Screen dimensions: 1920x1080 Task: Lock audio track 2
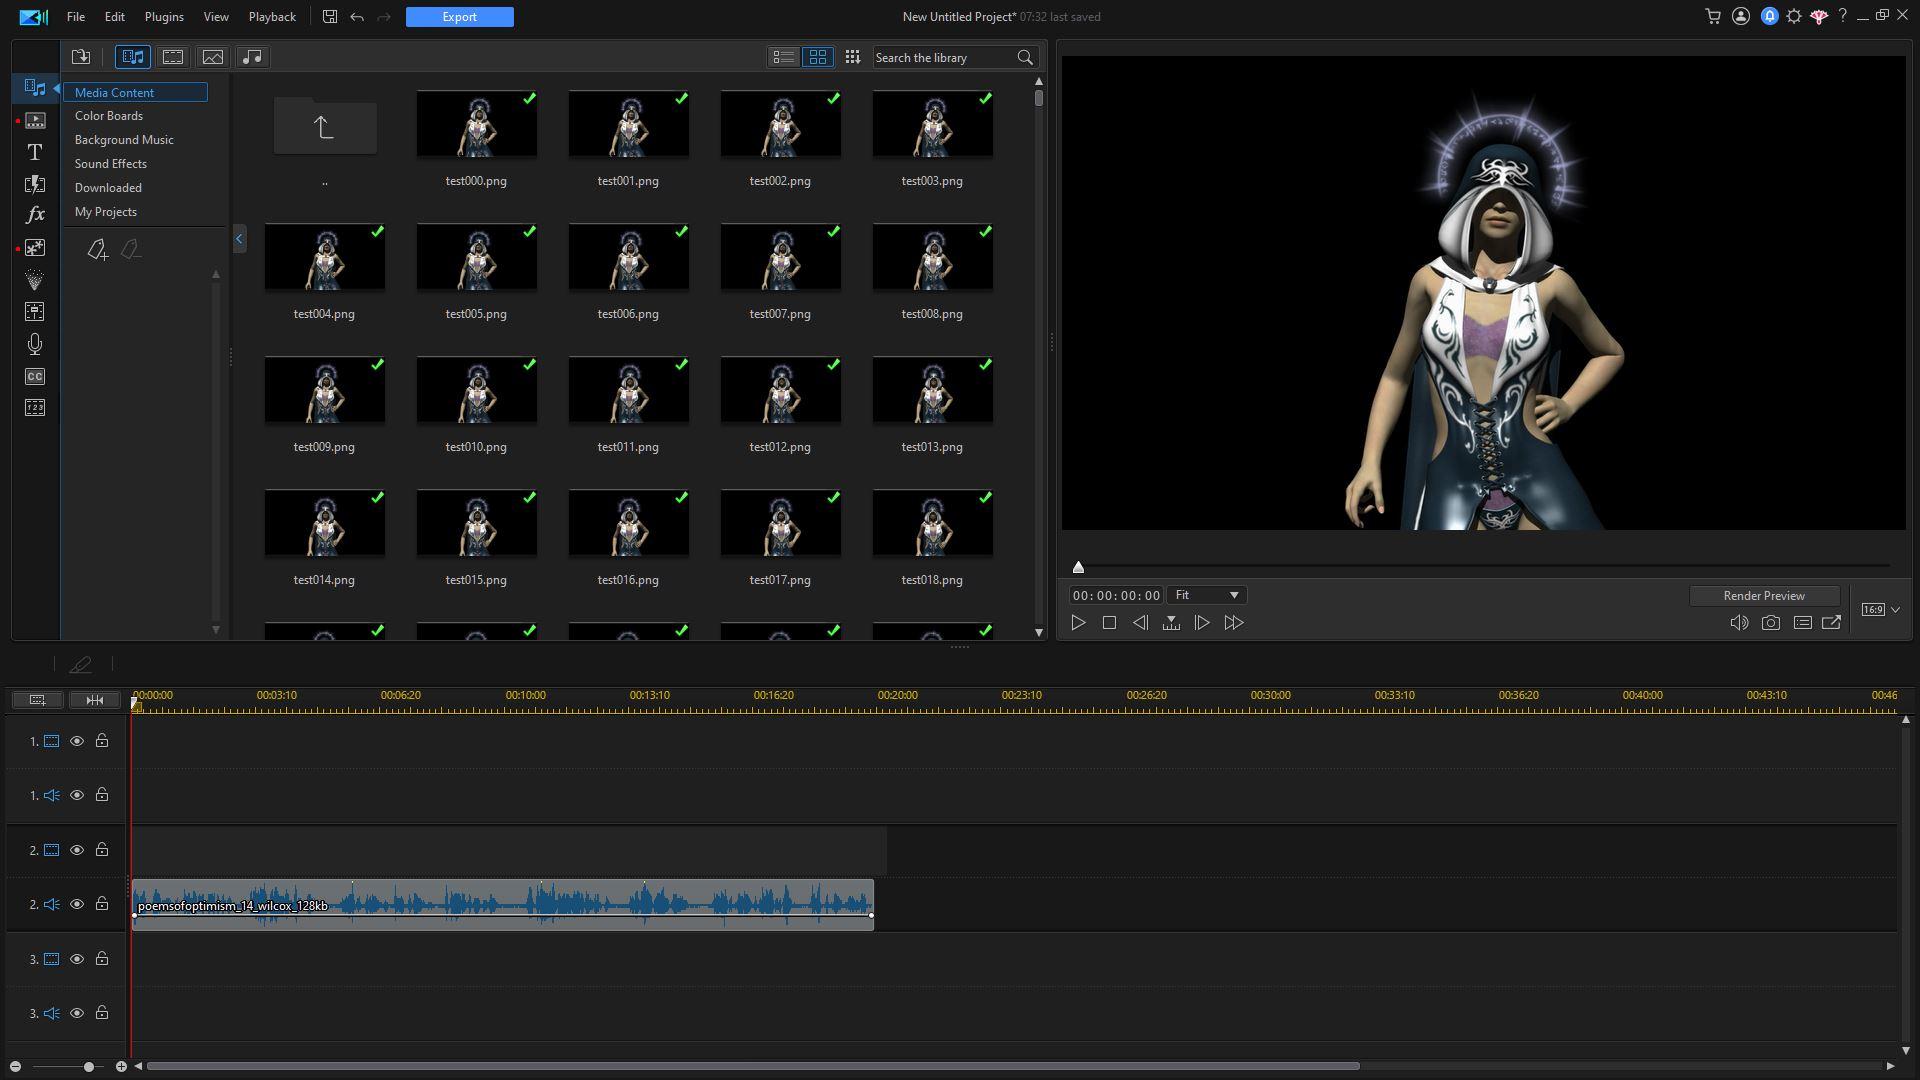tap(102, 904)
